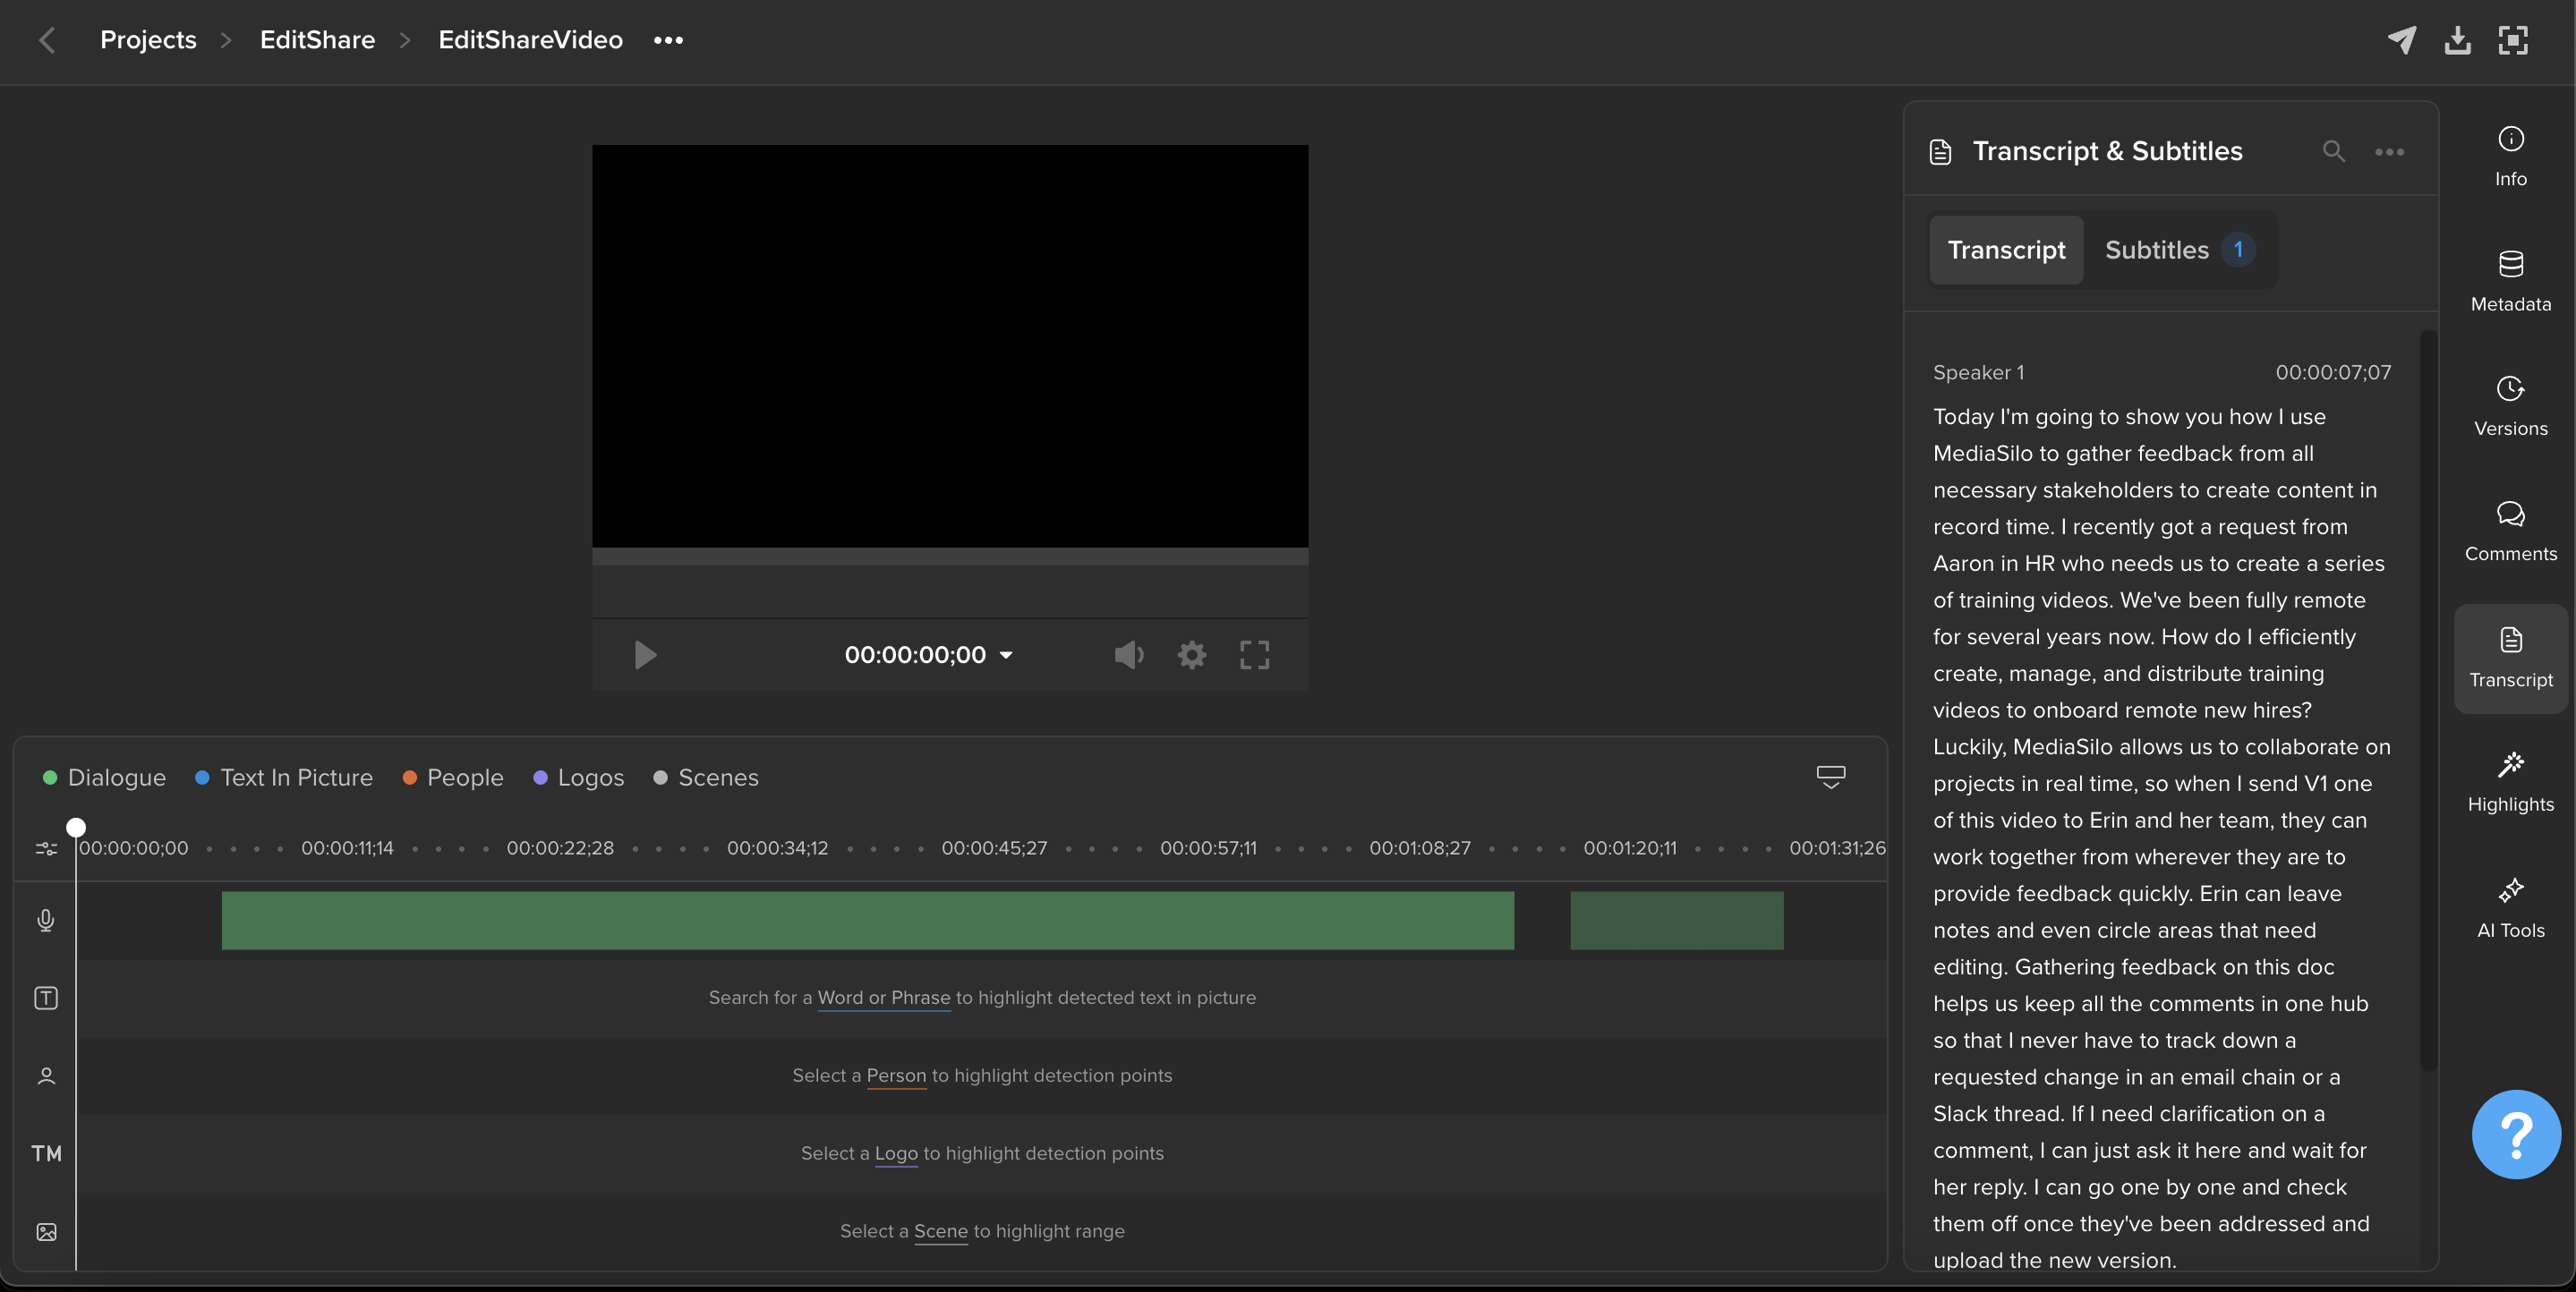Toggle the Text In Picture filter
Screen dimensions: 2576x1292
283,777
